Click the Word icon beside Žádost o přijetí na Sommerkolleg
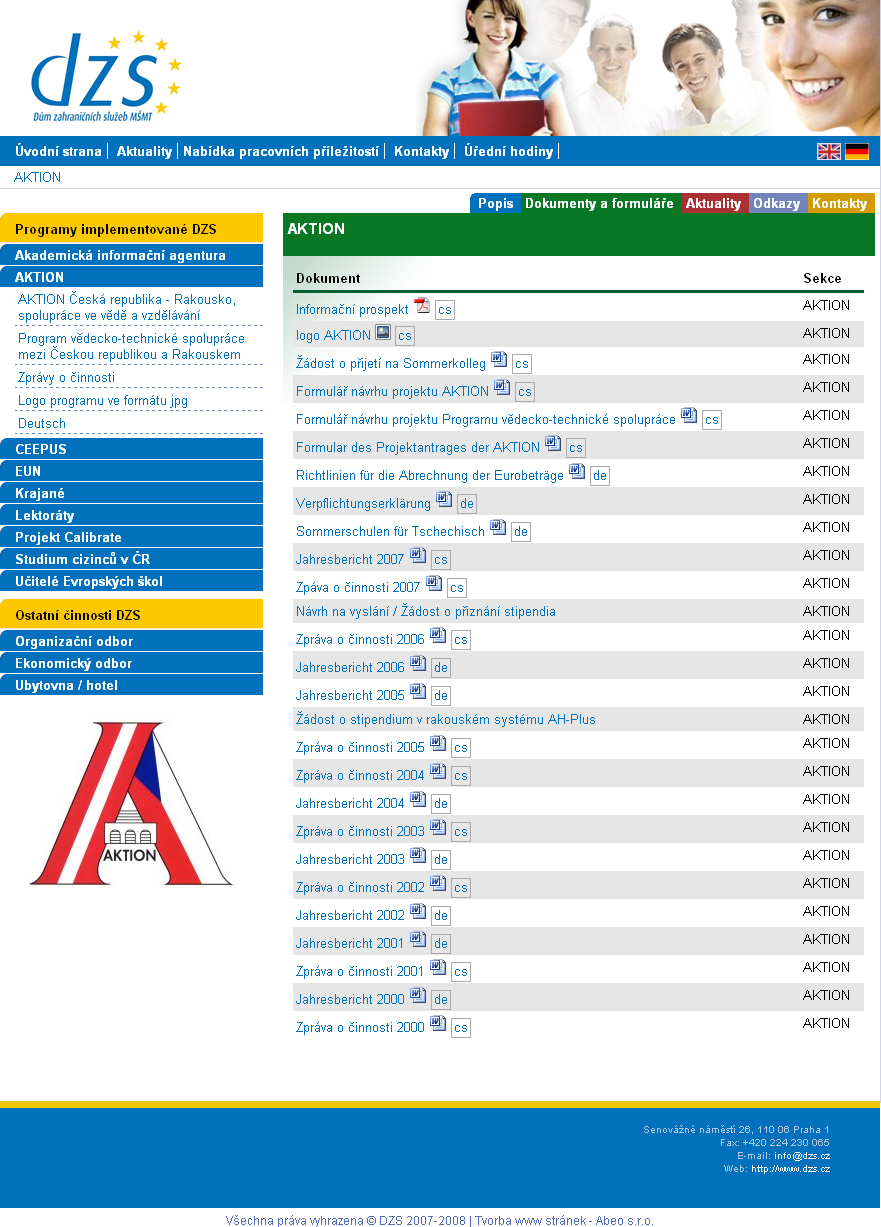Viewport: 881px width, 1227px height. tap(499, 360)
